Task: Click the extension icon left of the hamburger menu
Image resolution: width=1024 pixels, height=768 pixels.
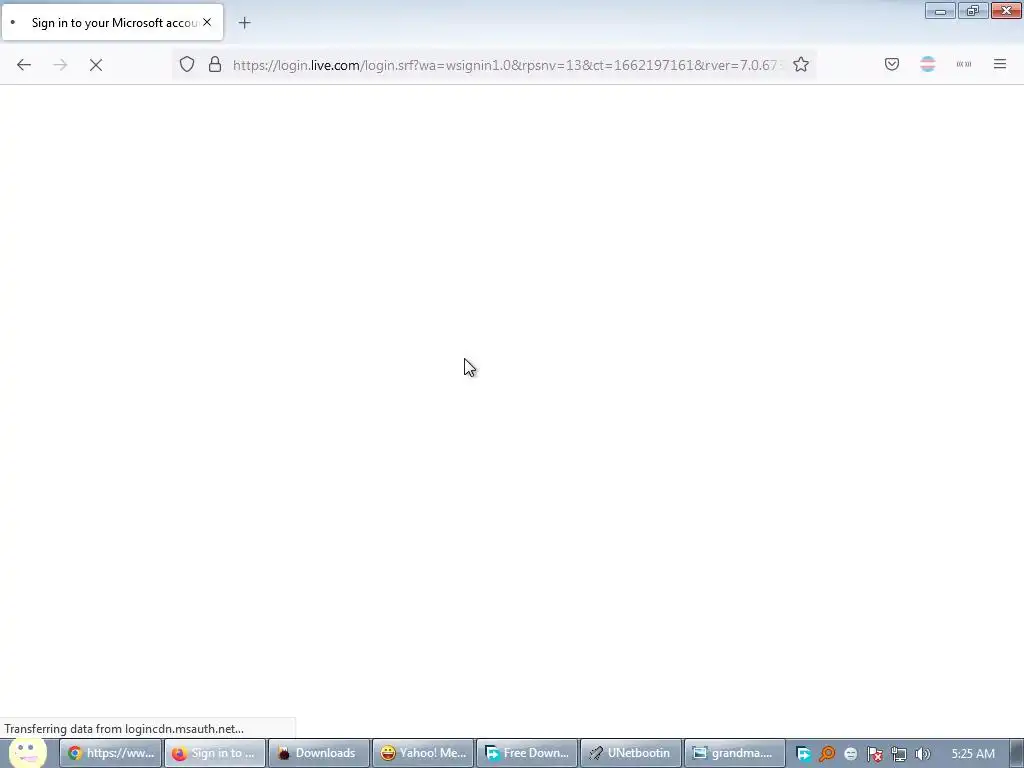Action: (x=964, y=64)
